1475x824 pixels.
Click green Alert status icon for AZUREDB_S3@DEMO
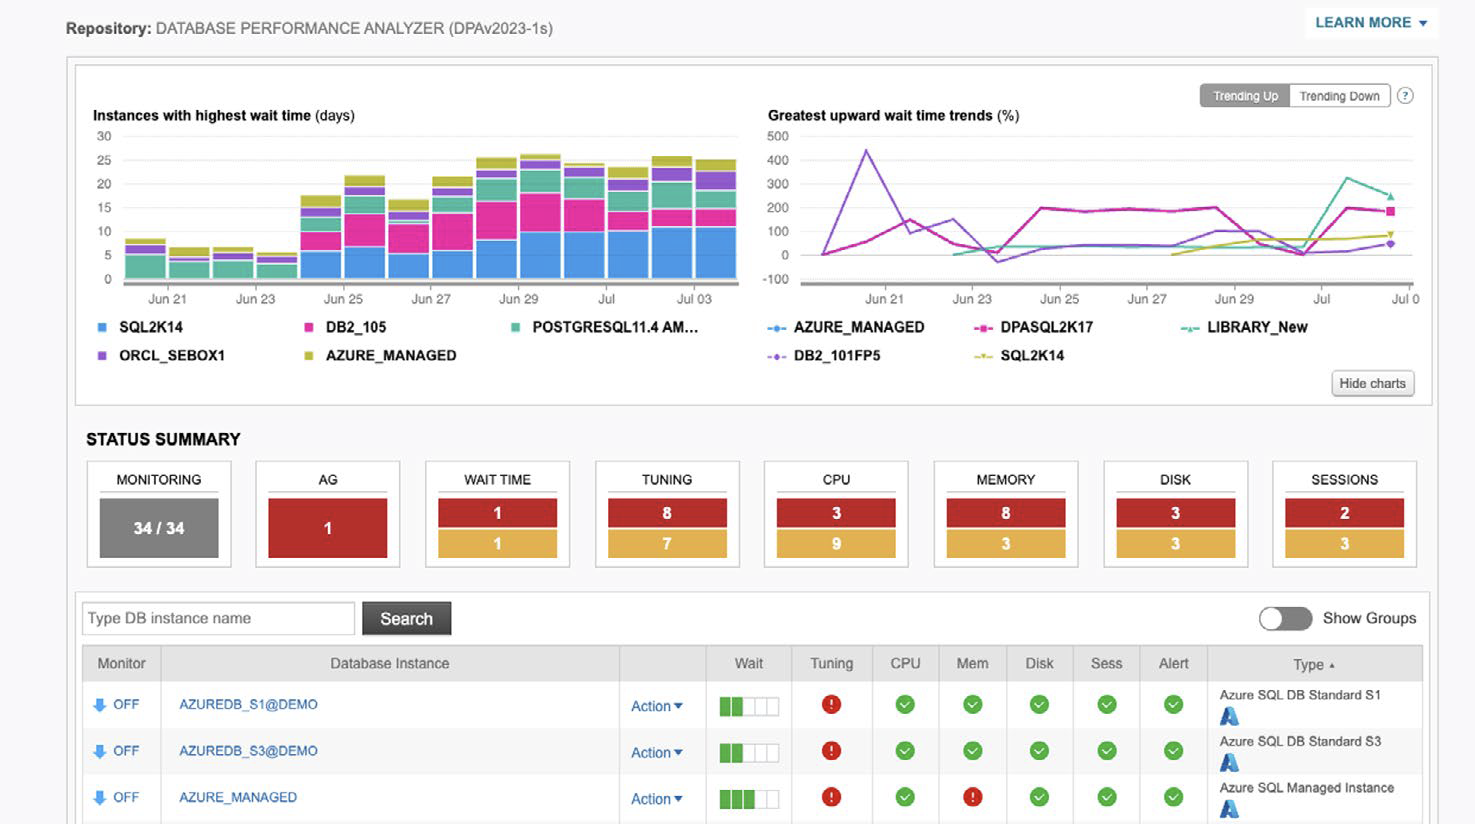pos(1173,751)
